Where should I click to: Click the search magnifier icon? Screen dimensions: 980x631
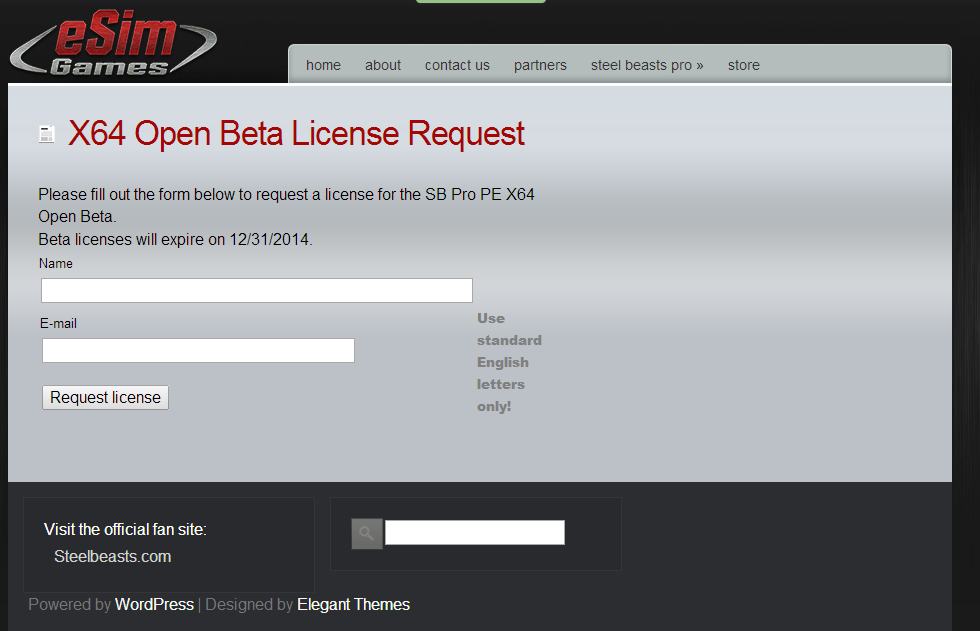pos(367,534)
